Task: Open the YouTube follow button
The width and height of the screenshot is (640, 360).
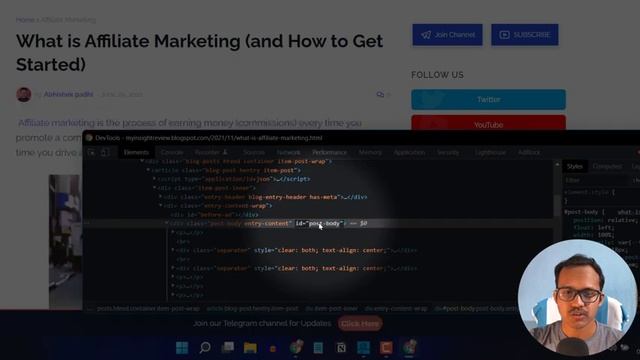Action: [x=488, y=123]
